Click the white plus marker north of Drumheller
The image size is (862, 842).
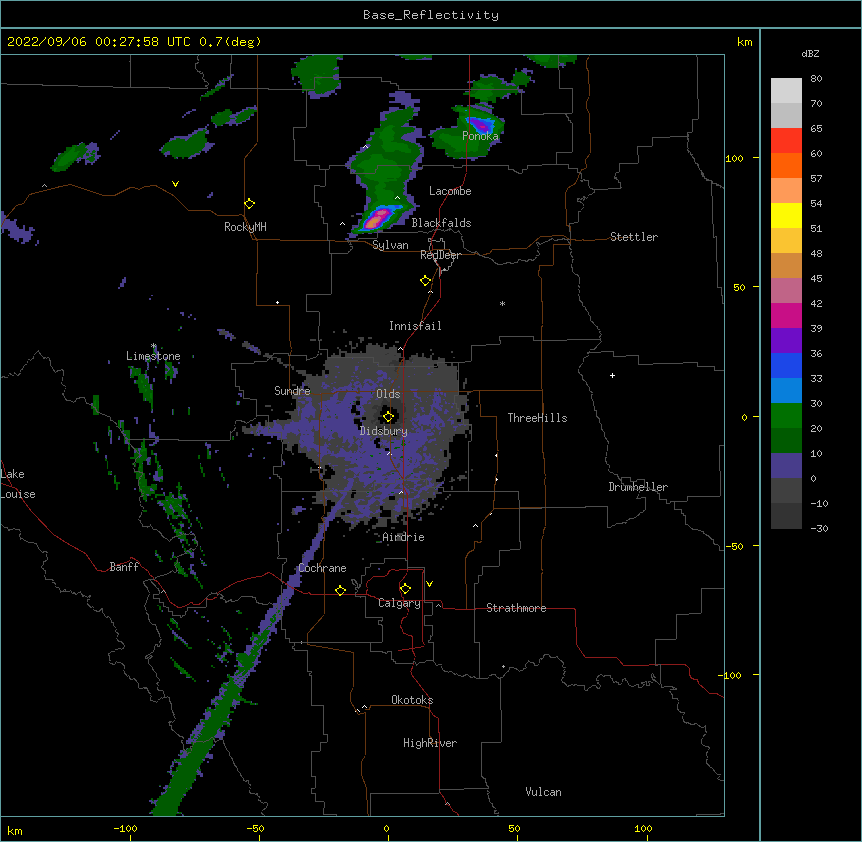[x=612, y=375]
